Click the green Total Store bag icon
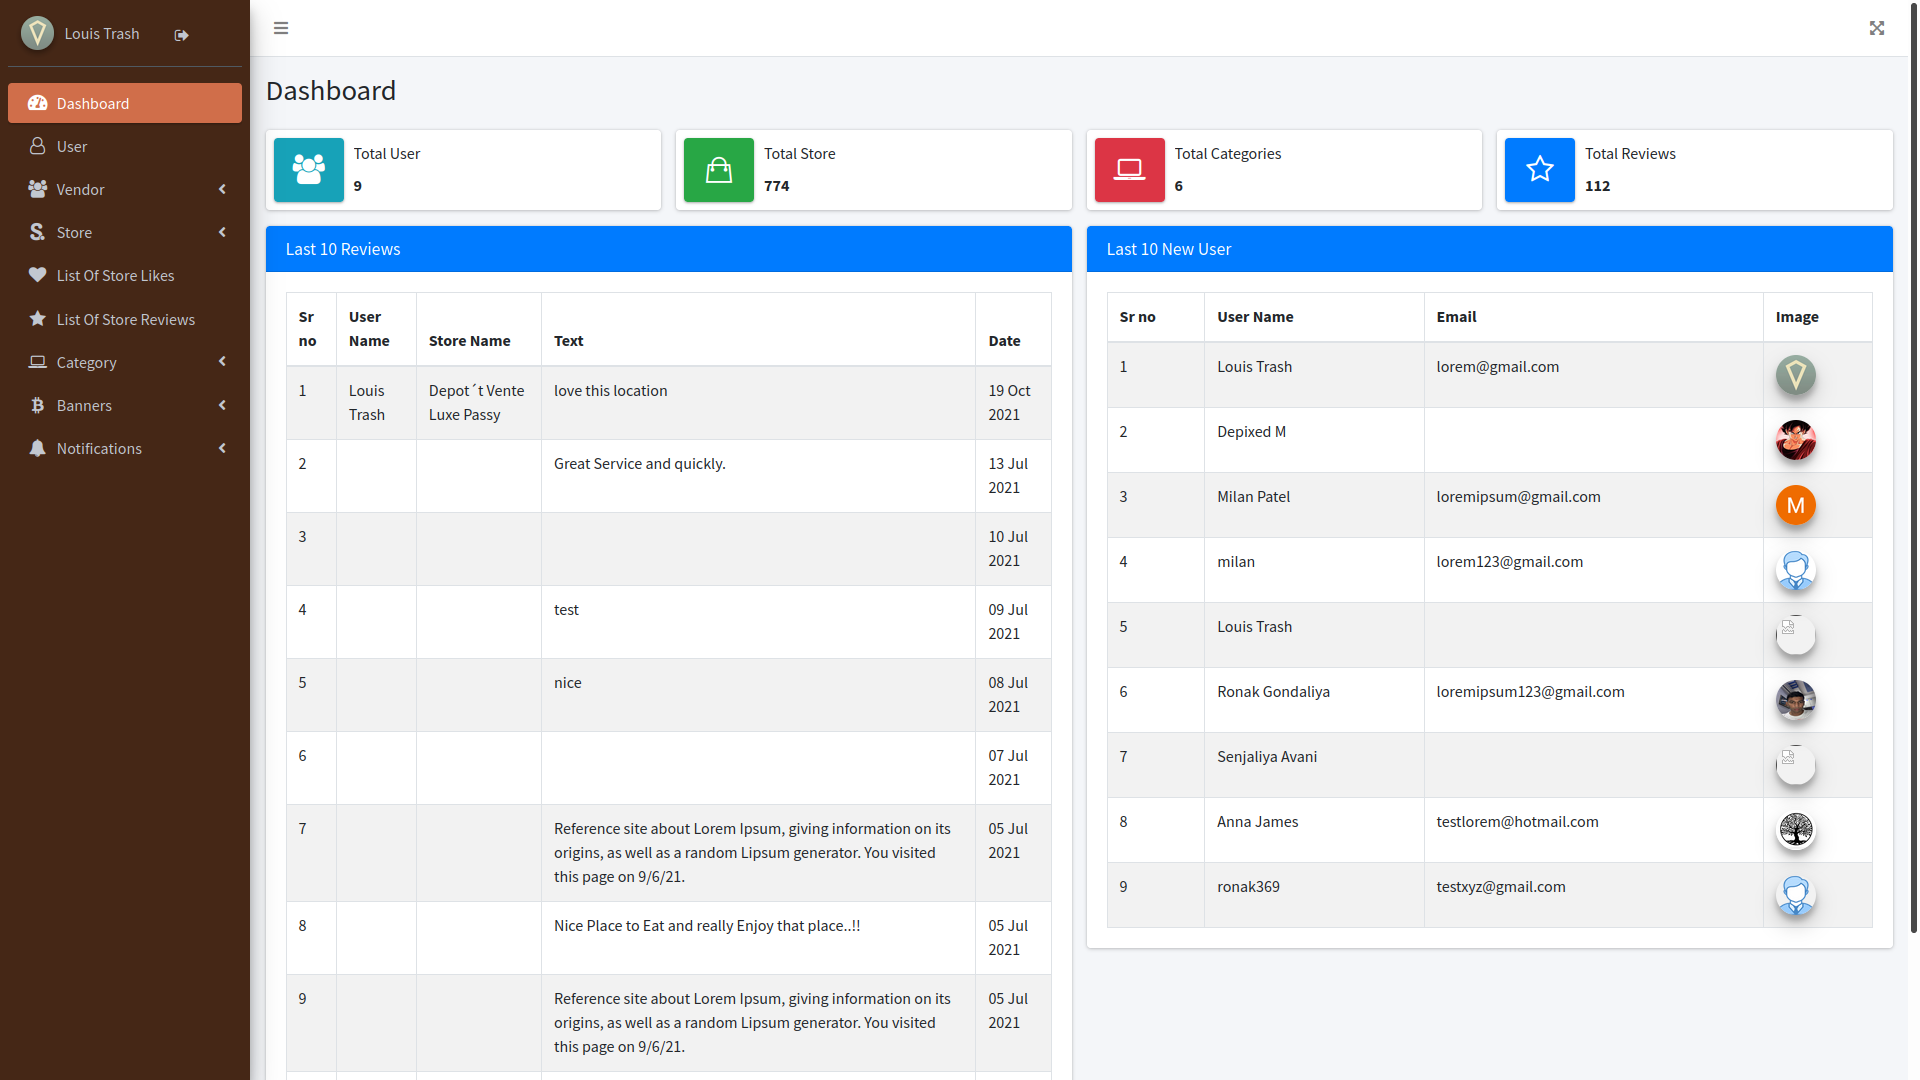This screenshot has height=1080, width=1920. tap(719, 170)
